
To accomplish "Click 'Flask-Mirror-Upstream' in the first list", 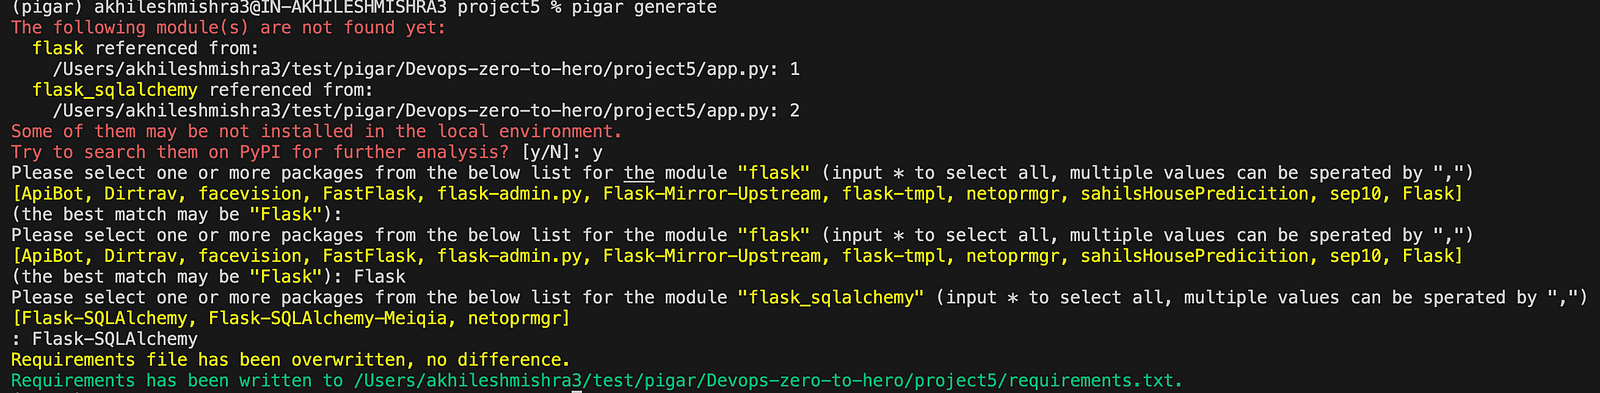I will point(712,194).
